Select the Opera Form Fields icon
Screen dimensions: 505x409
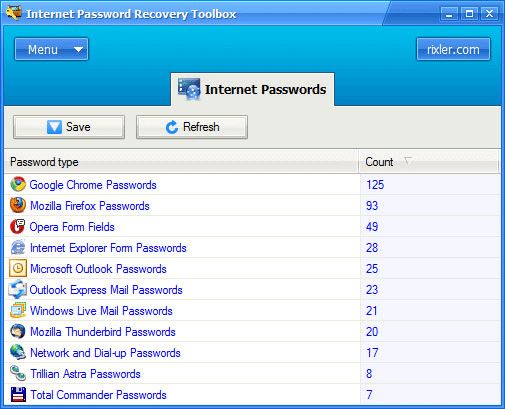[18, 227]
